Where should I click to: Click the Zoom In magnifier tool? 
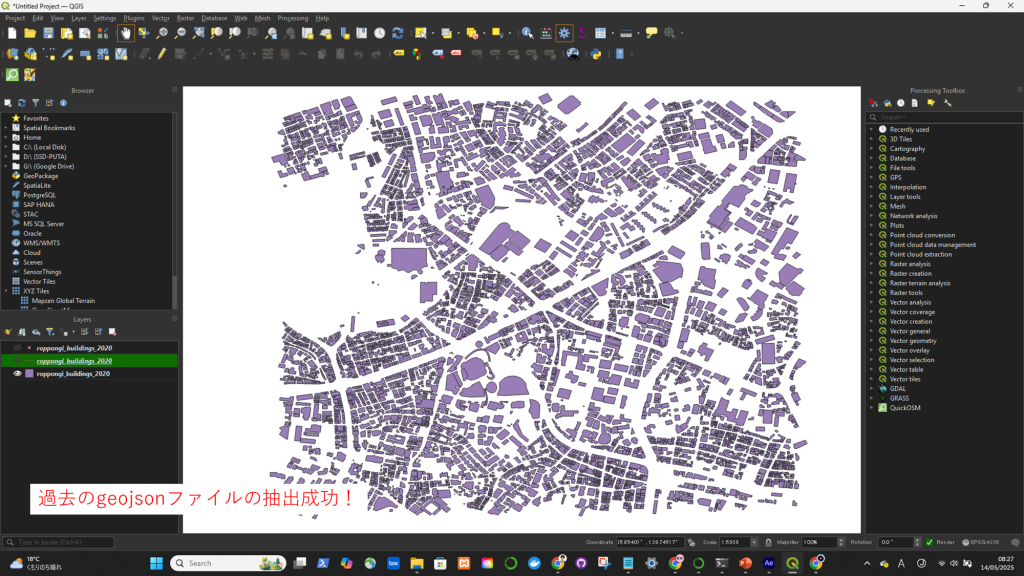(x=162, y=33)
